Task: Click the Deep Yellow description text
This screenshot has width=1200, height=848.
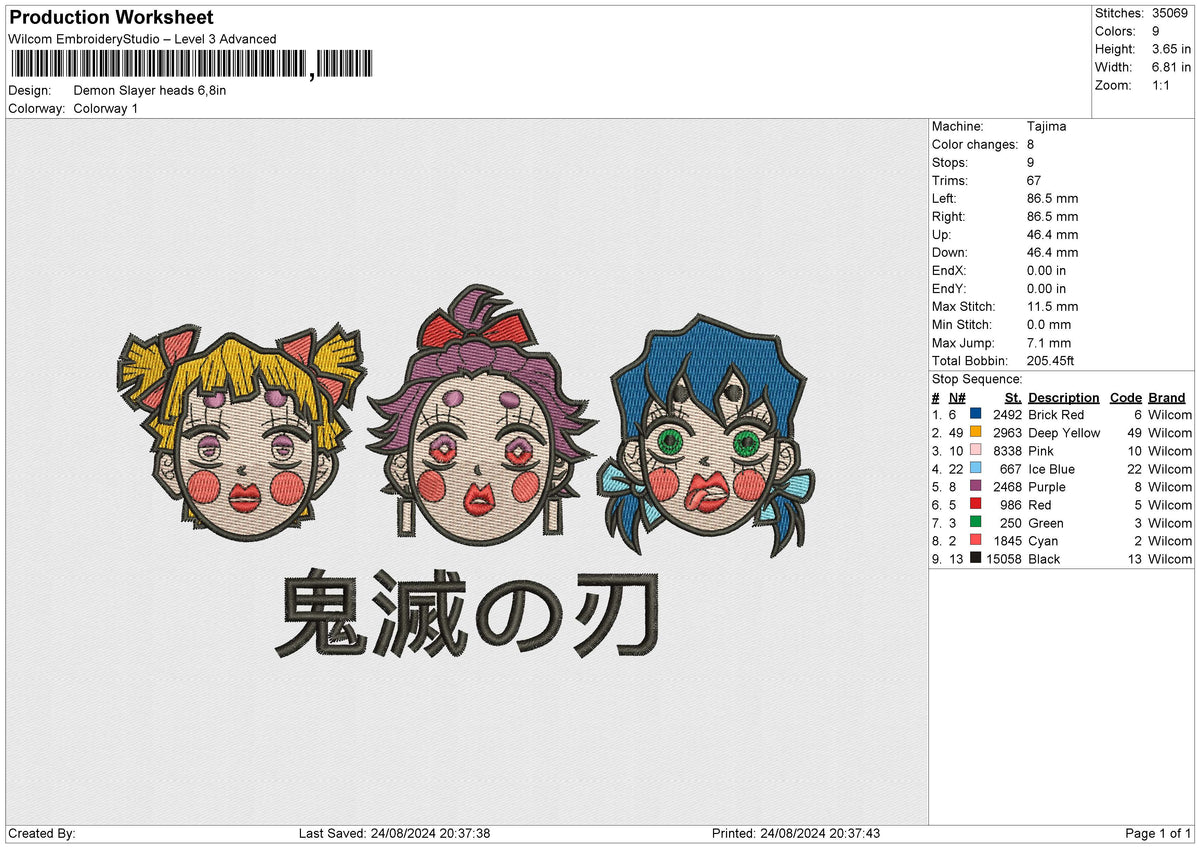Action: click(1064, 433)
